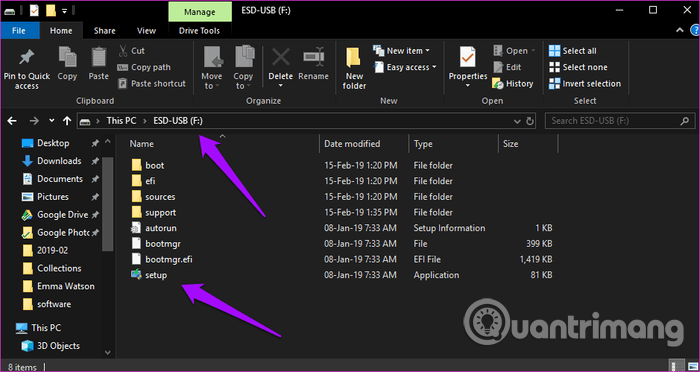This screenshot has height=372, width=700.
Task: Click This PC in the address bar
Action: 121,121
